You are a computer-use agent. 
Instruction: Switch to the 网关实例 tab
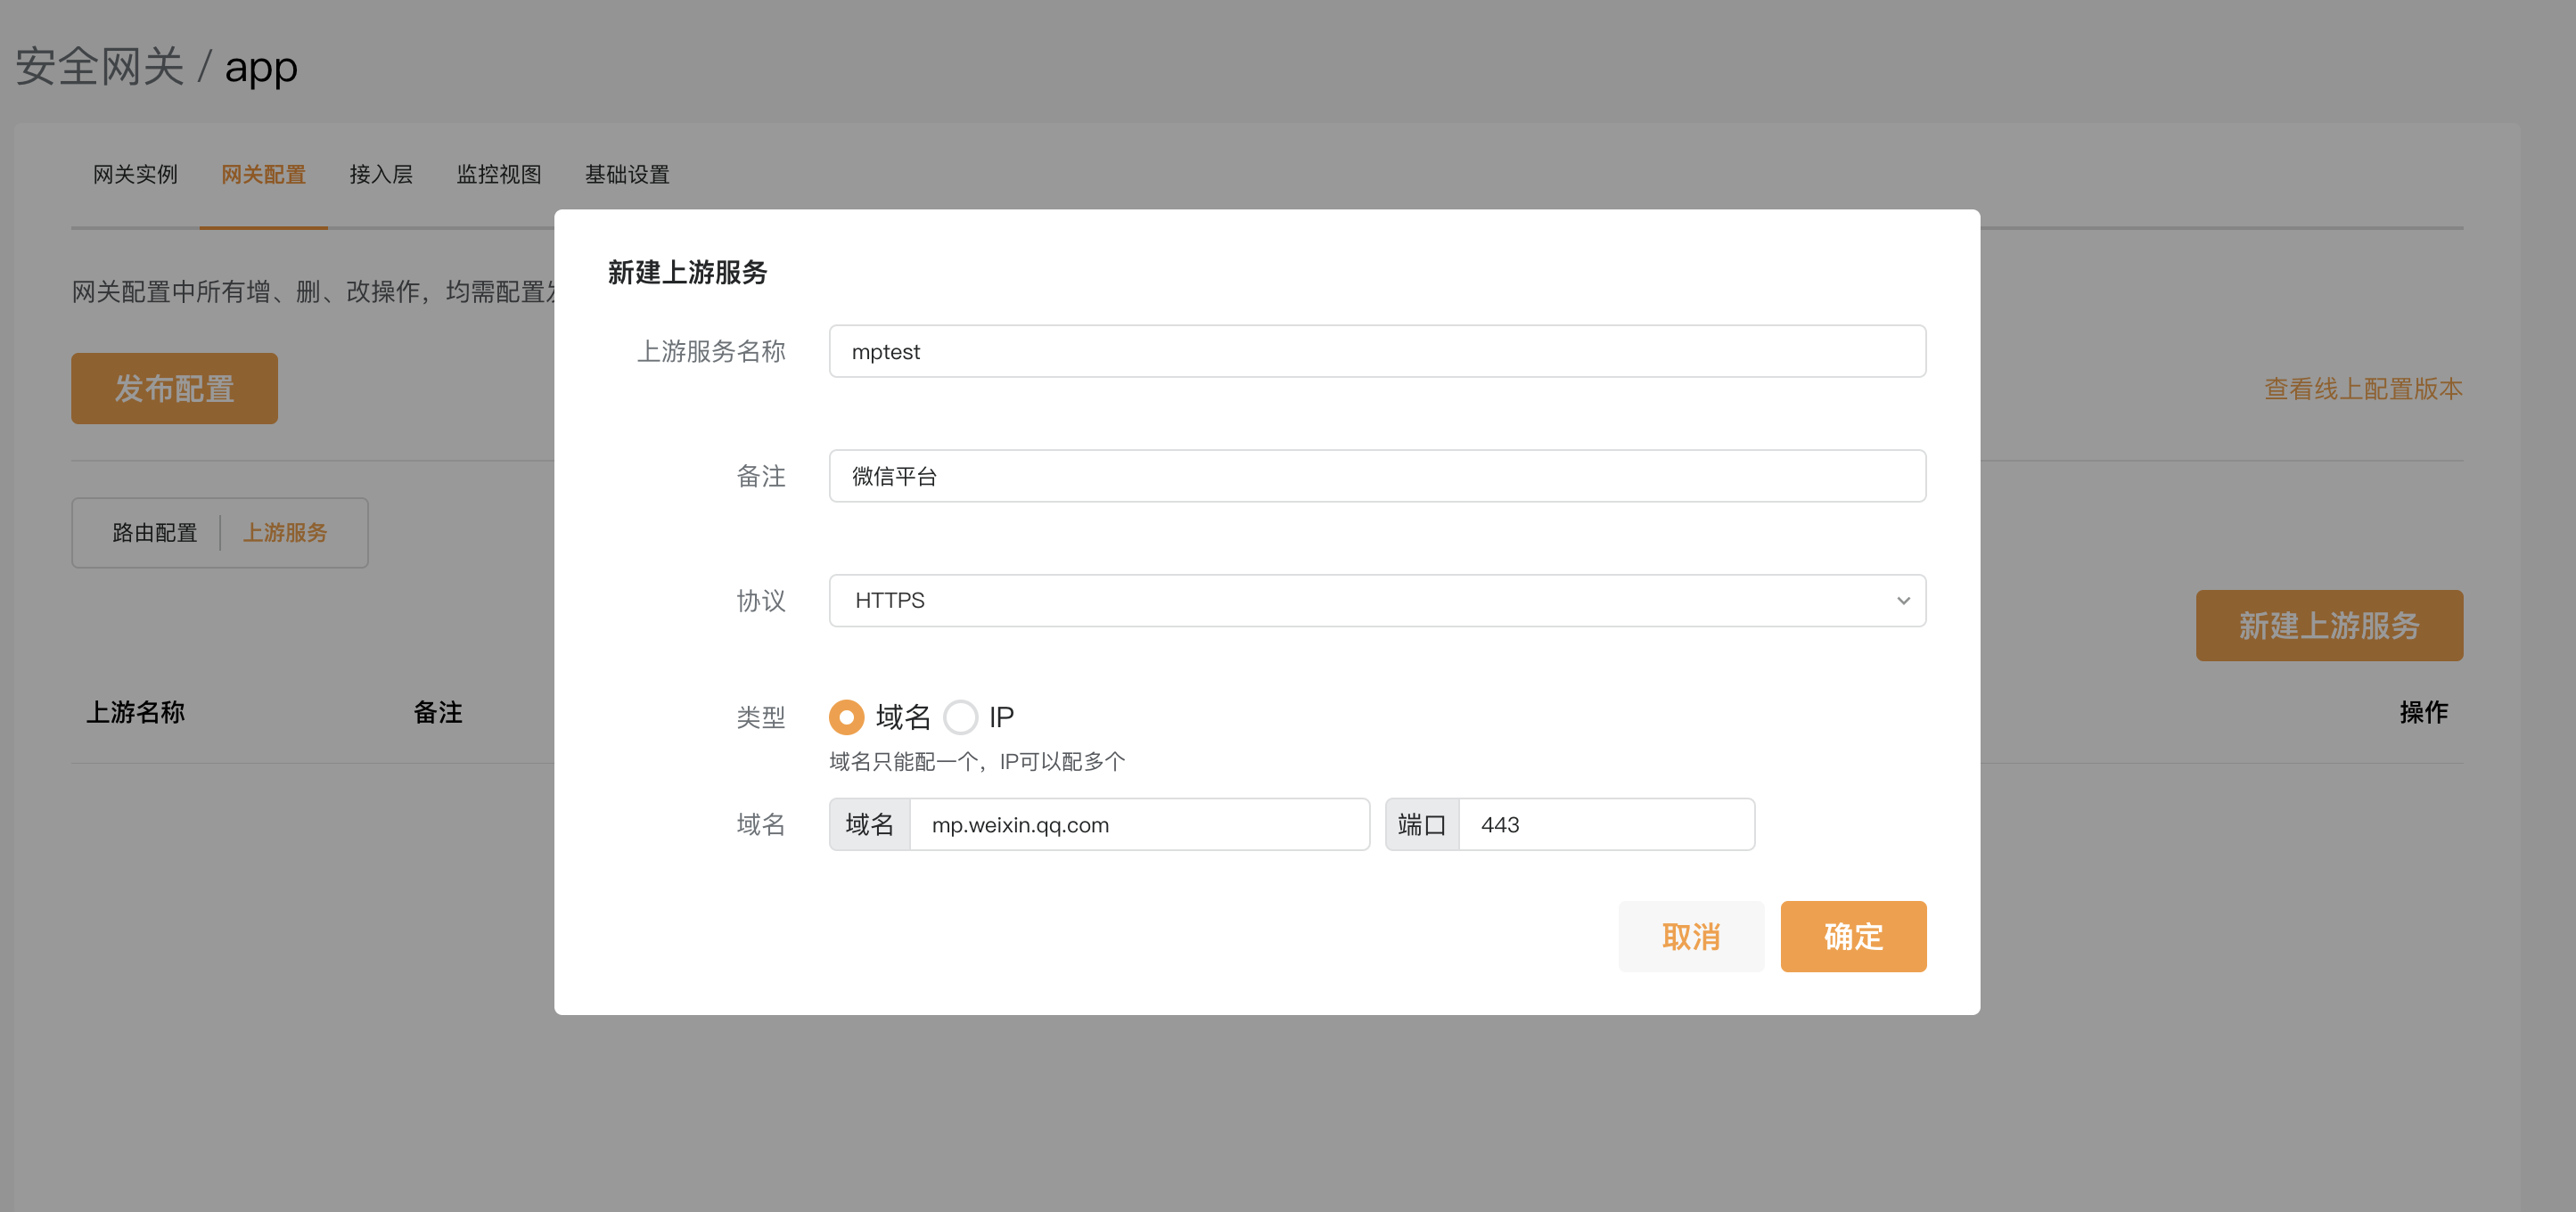coord(135,175)
